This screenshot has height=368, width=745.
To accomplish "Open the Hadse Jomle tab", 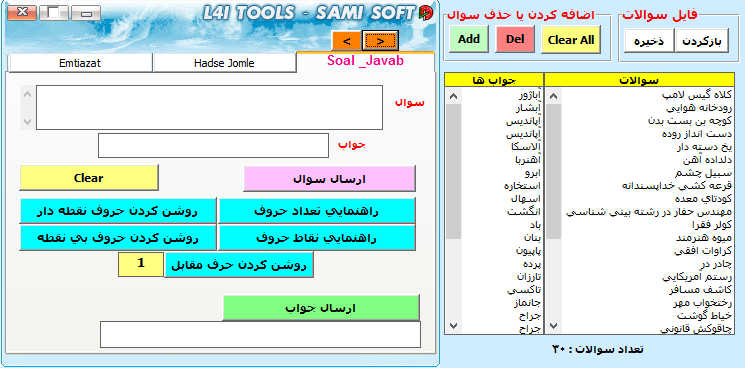I will 224,63.
